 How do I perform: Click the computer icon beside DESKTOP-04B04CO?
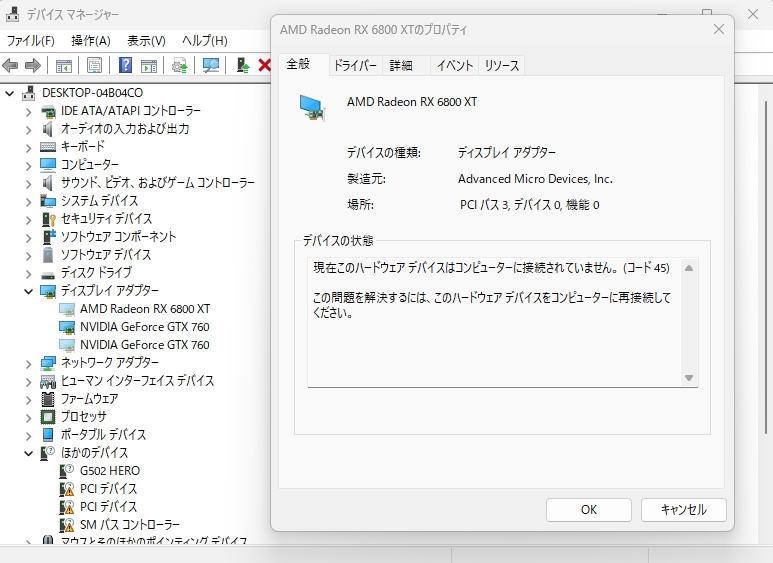(x=29, y=93)
